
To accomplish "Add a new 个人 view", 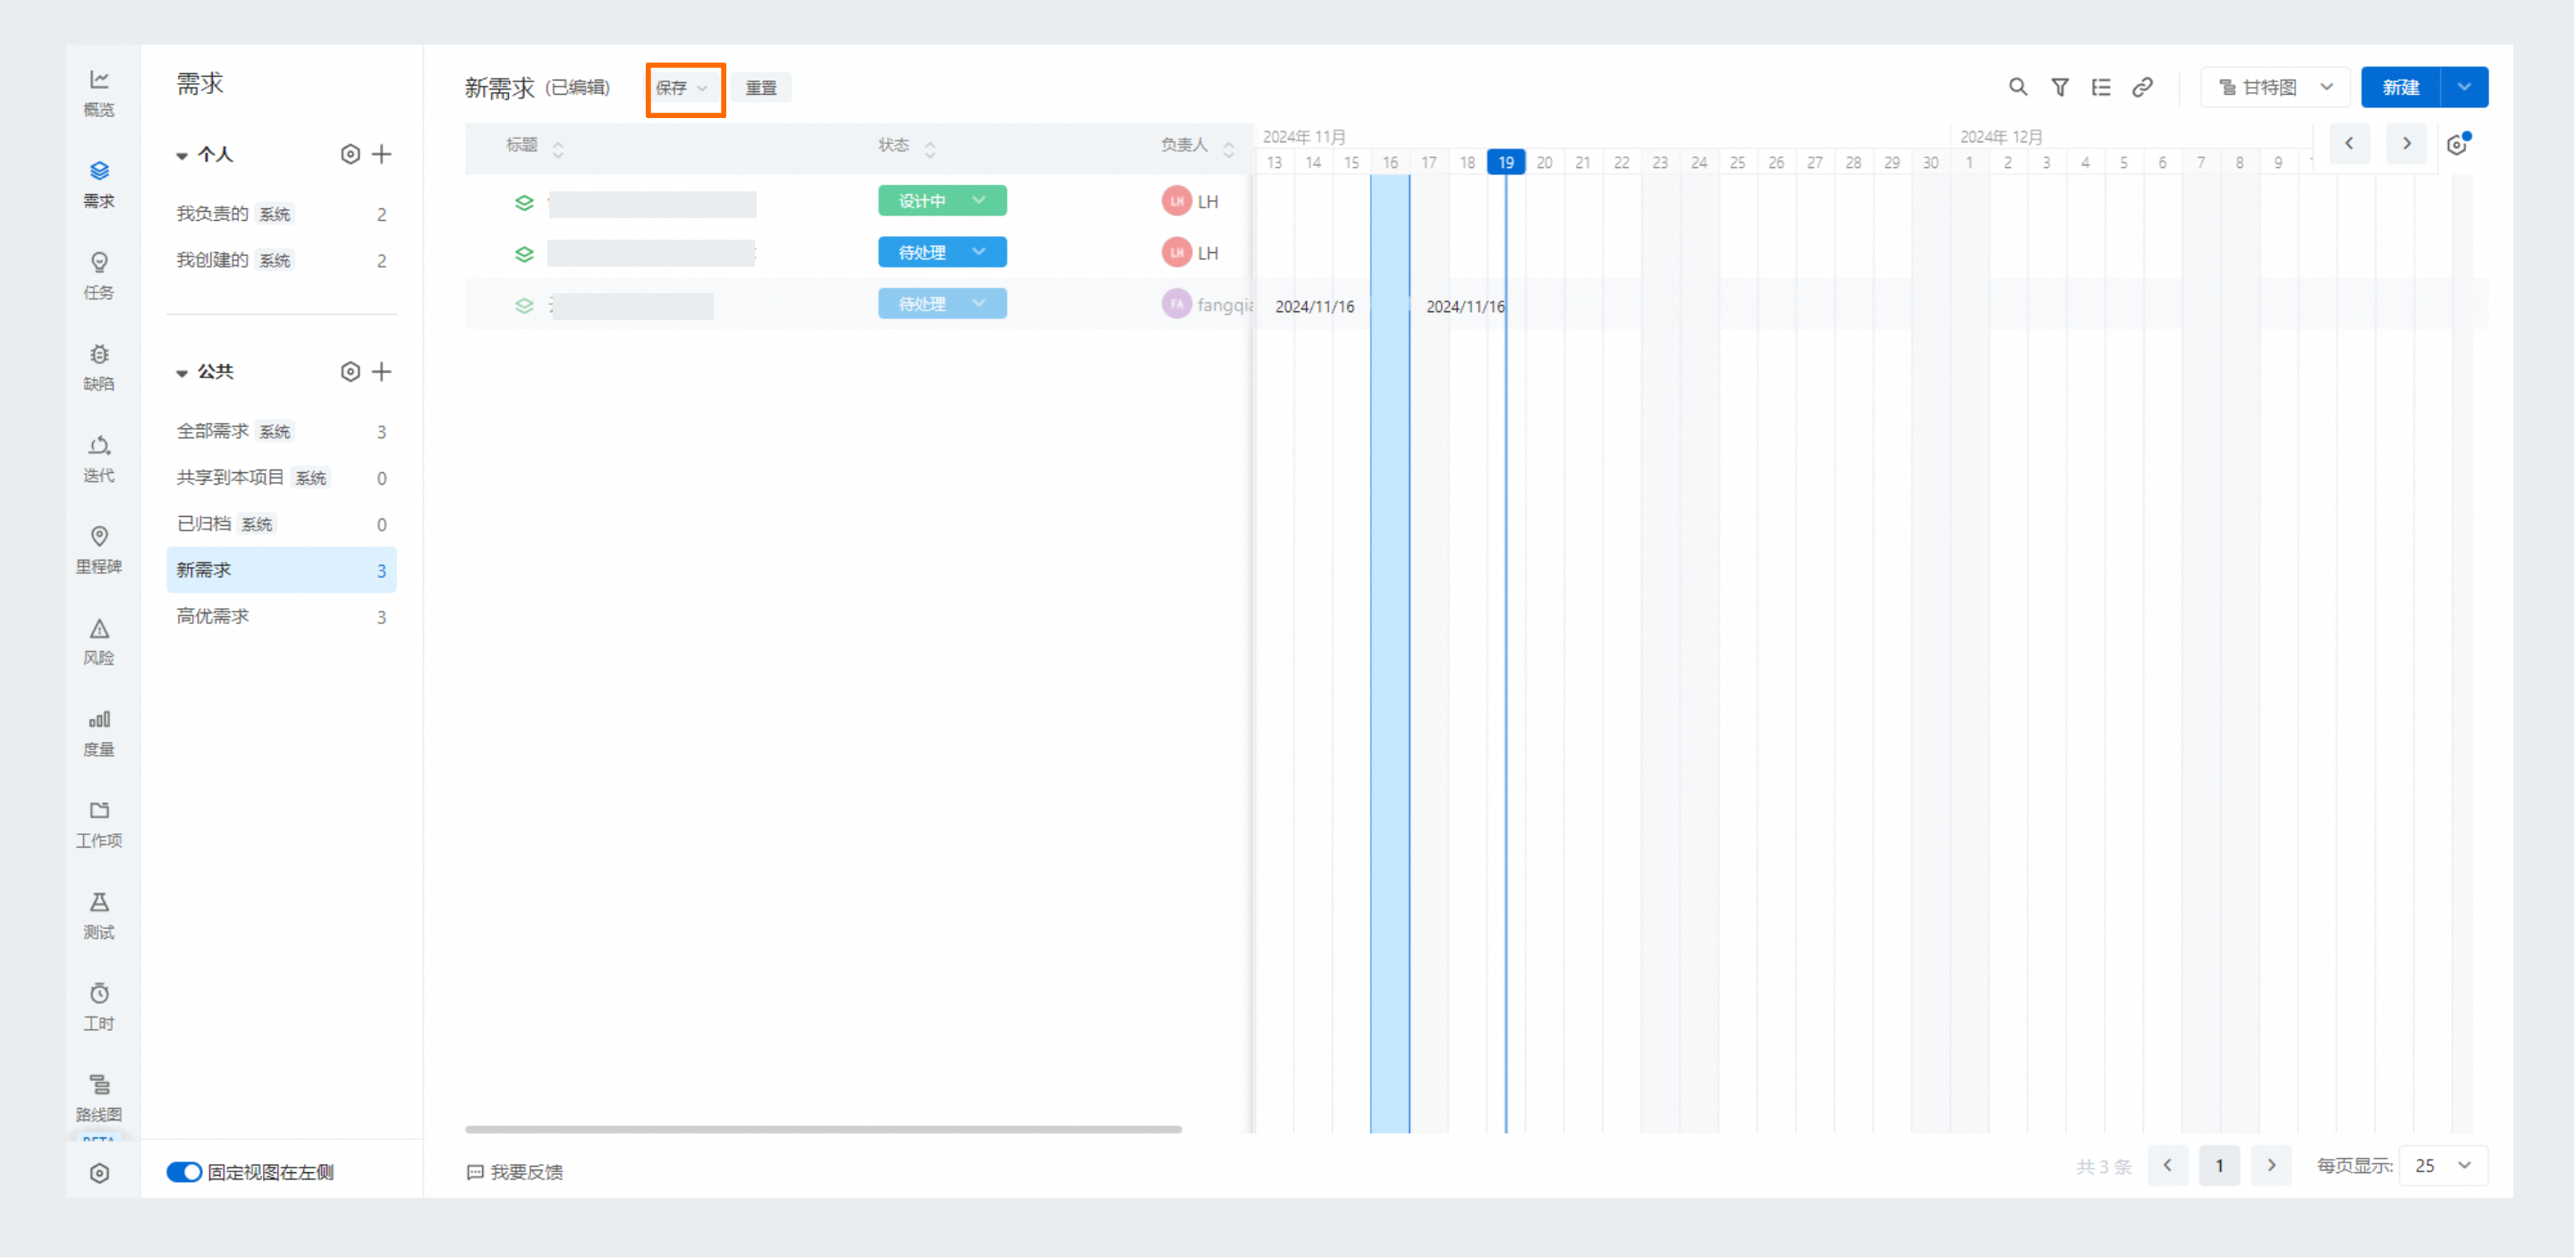I will [382, 154].
